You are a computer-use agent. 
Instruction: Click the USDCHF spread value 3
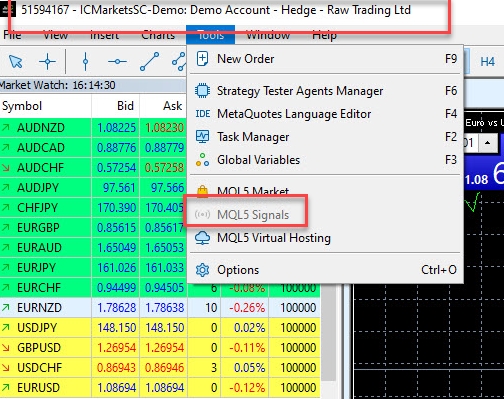(x=214, y=368)
